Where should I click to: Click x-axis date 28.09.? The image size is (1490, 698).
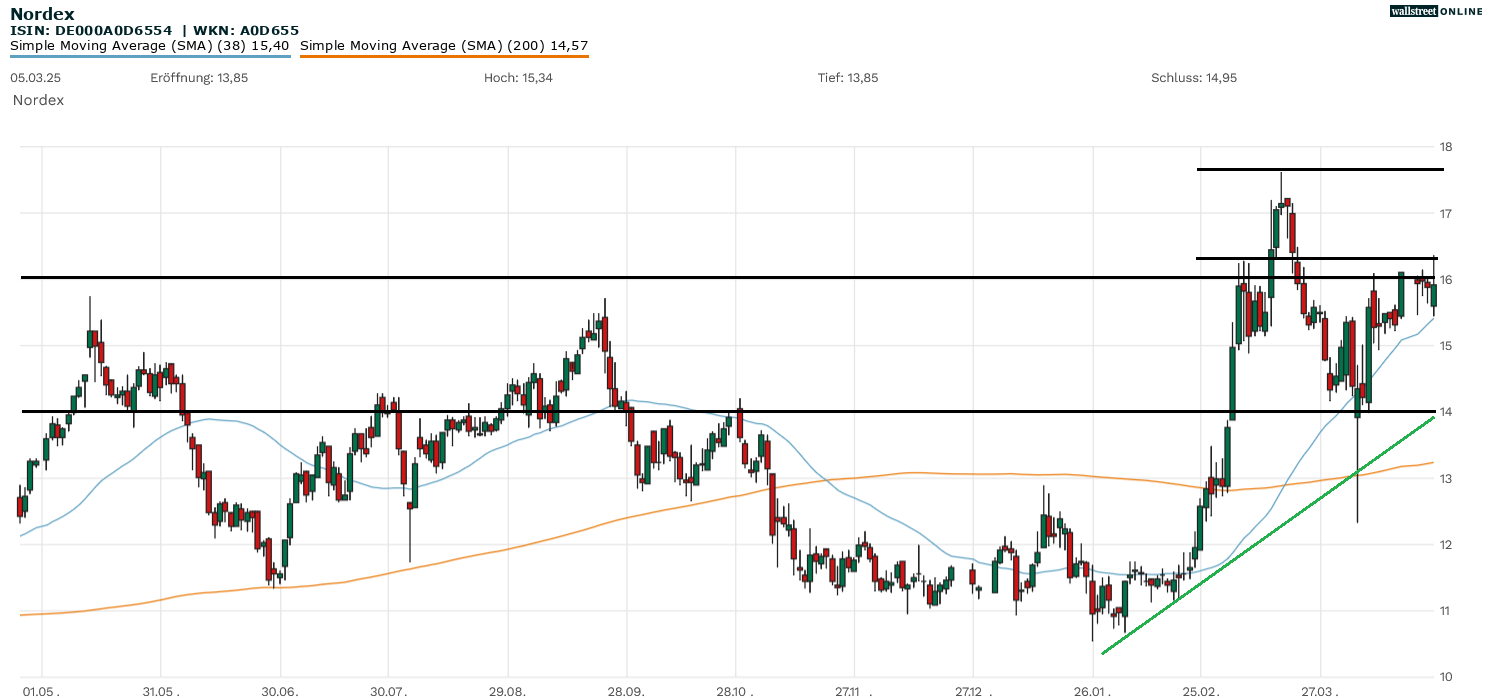(626, 690)
